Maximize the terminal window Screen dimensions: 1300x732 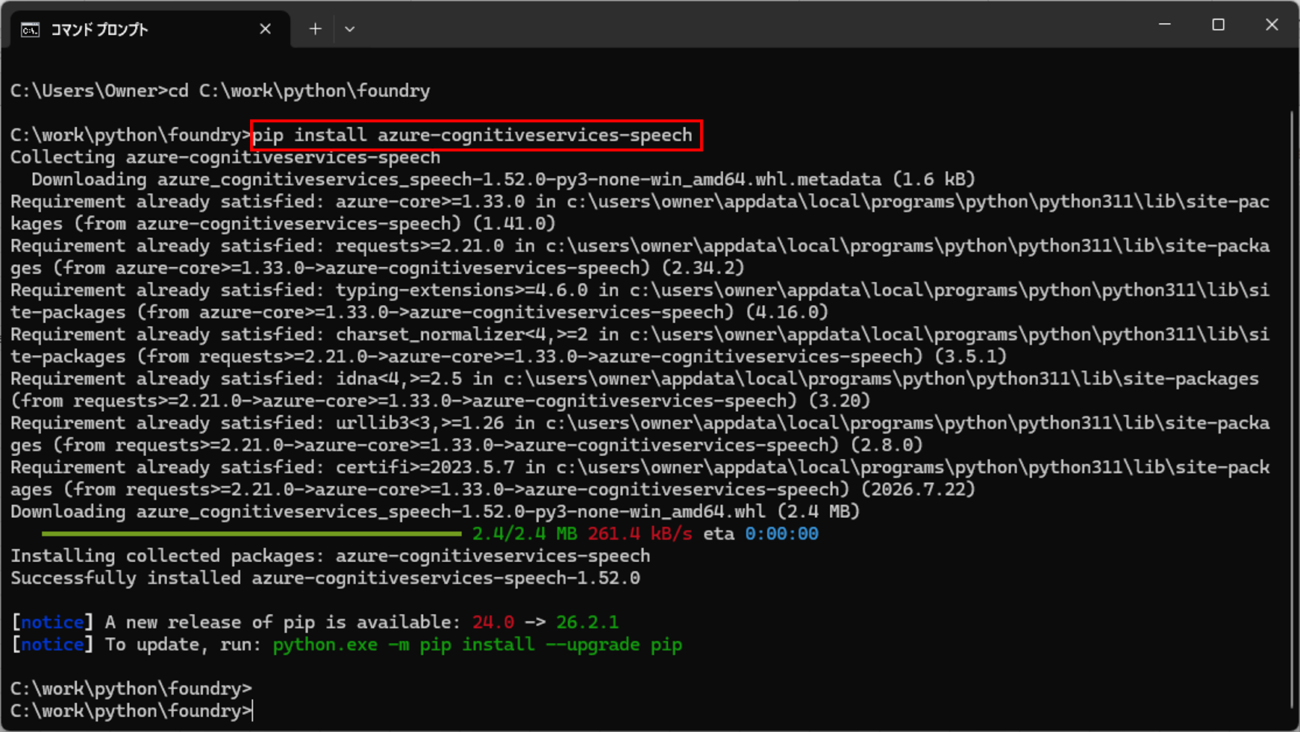(1218, 24)
